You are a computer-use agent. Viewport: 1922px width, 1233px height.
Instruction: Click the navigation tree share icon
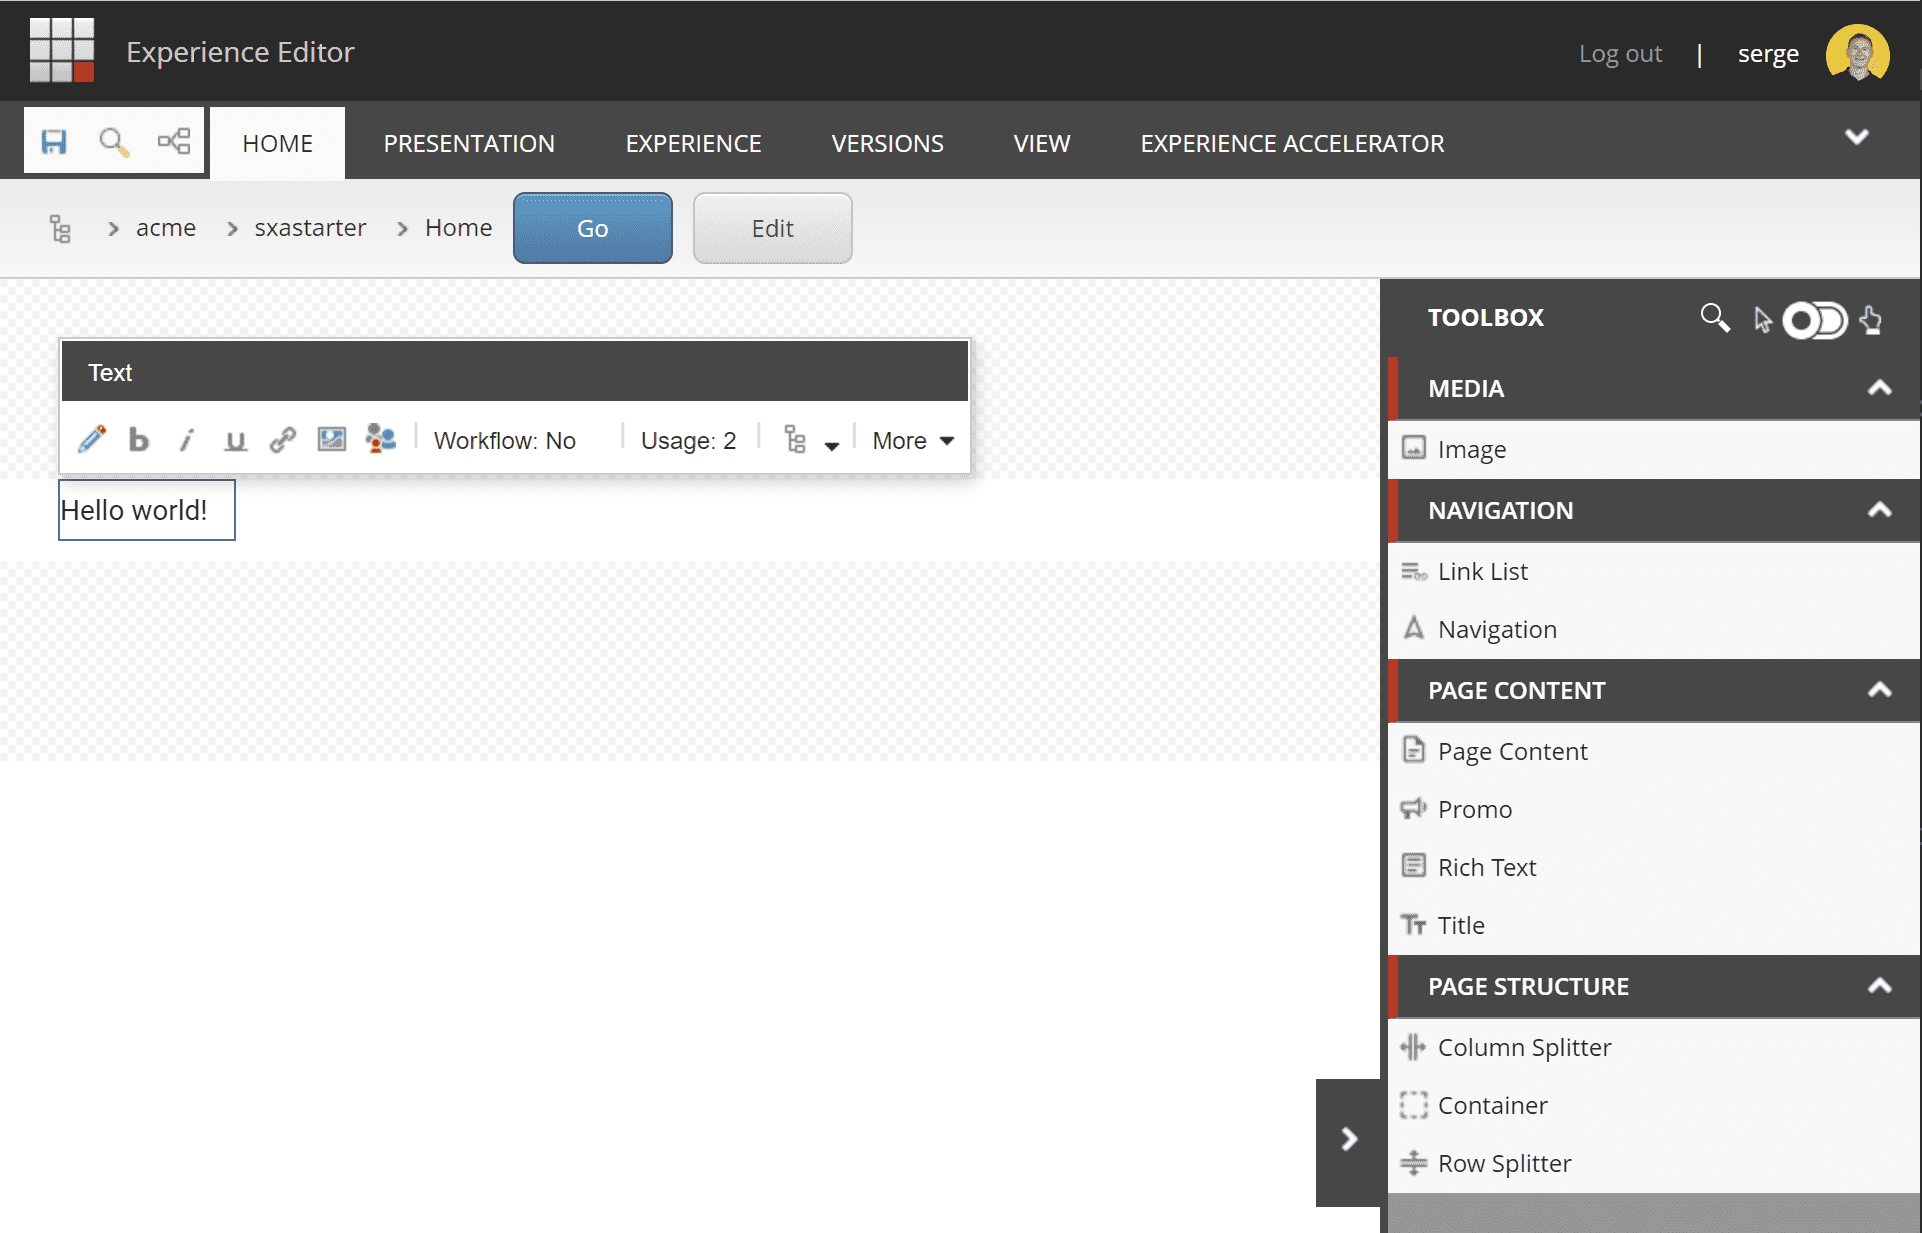[x=174, y=141]
